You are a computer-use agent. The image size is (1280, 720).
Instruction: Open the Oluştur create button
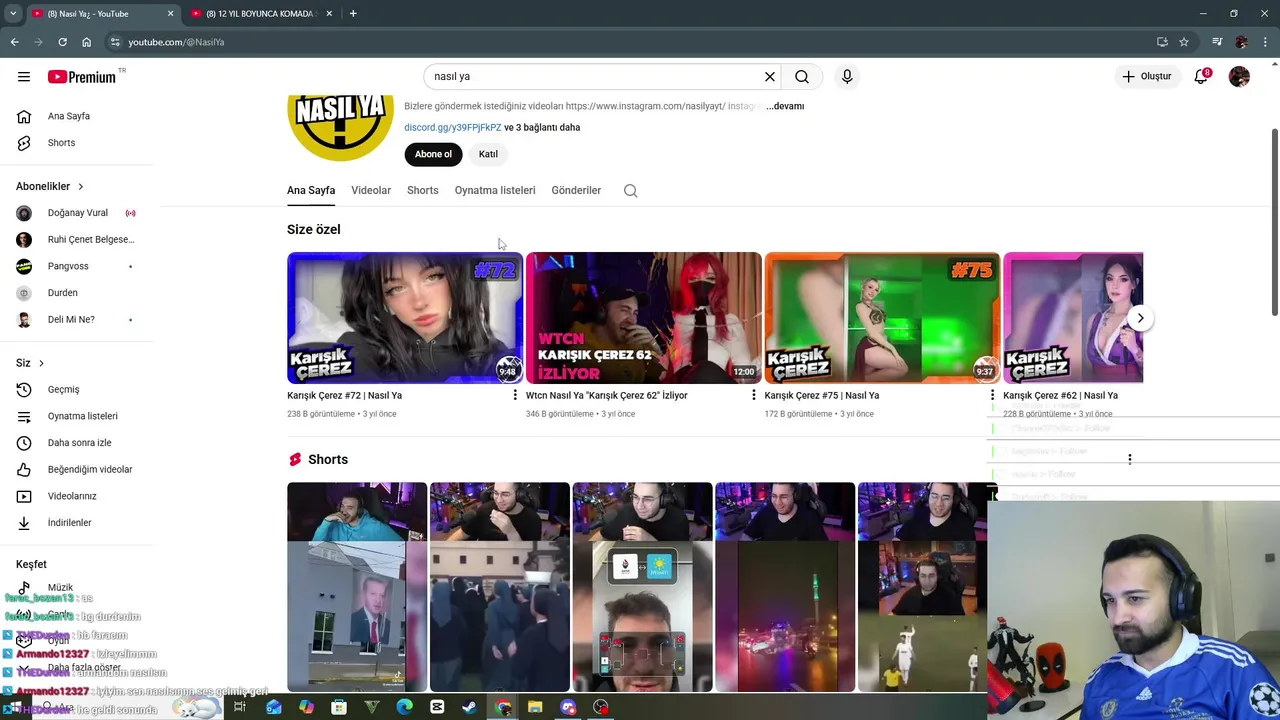pyautogui.click(x=1146, y=77)
